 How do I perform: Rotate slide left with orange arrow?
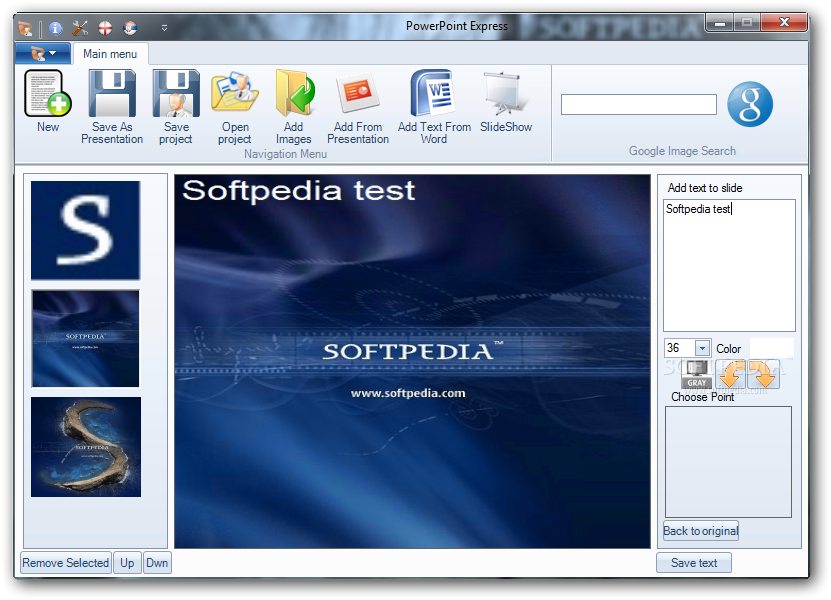pos(730,374)
